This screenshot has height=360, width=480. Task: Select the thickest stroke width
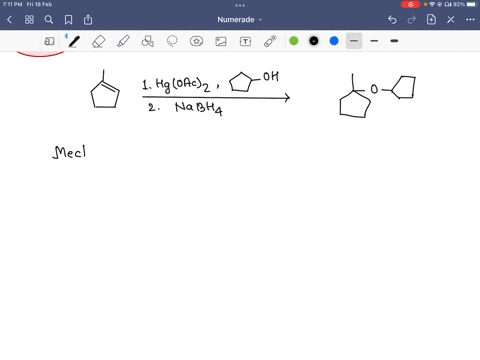tap(394, 41)
